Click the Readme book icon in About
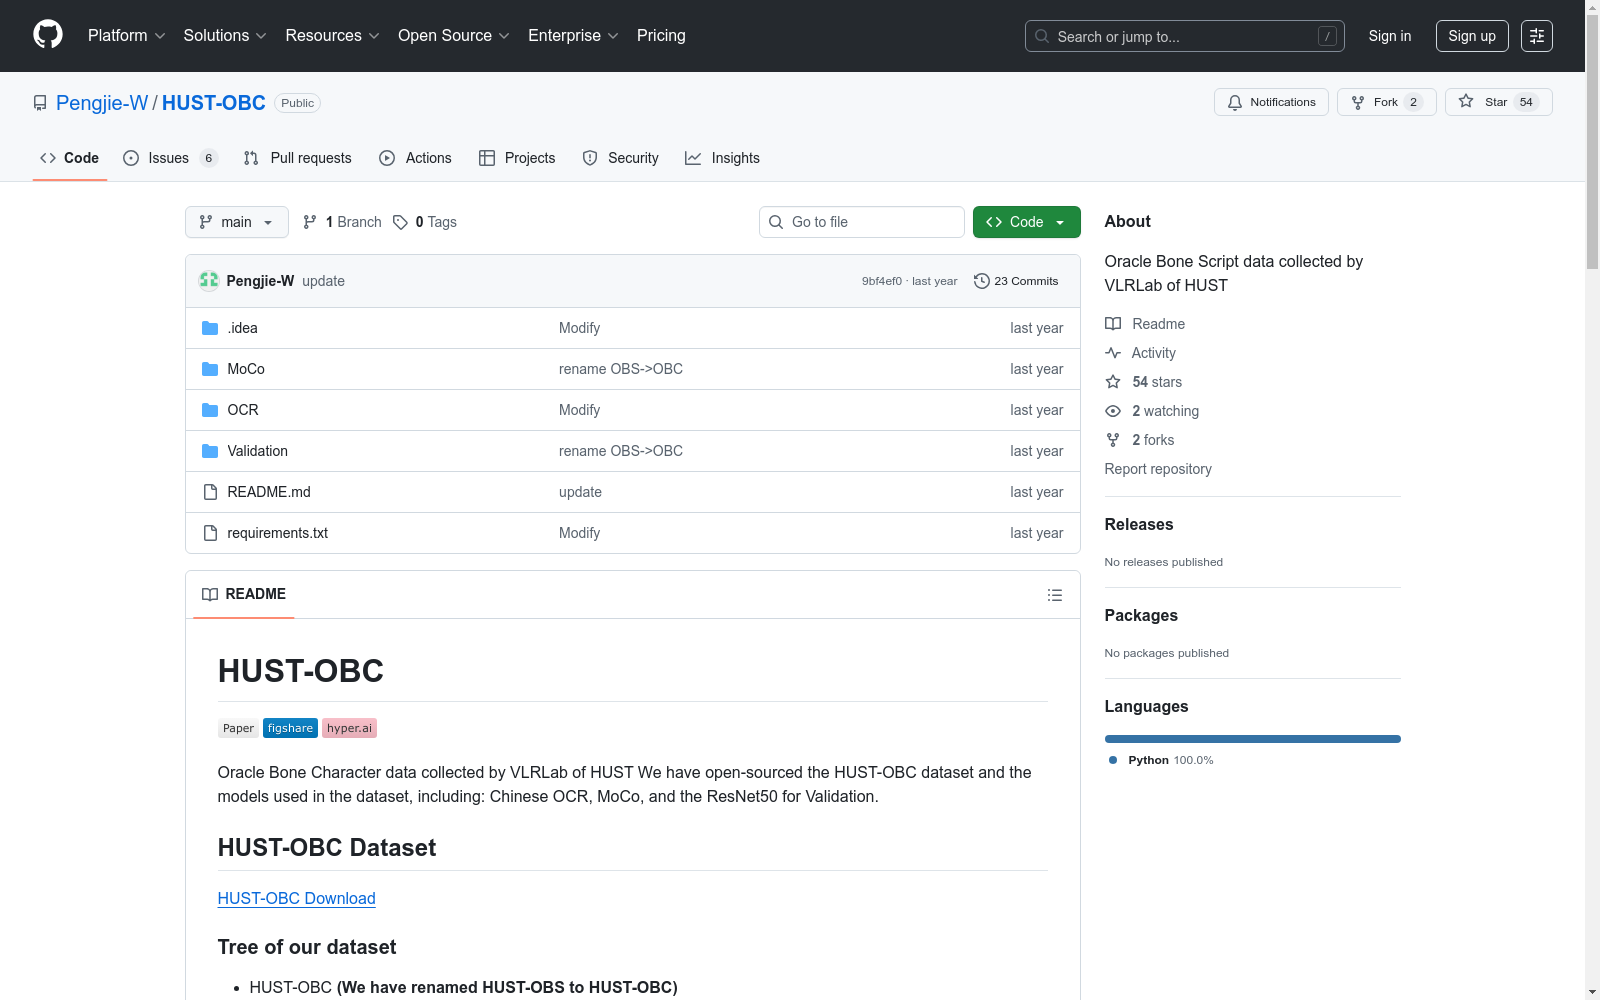This screenshot has width=1600, height=1000. click(1113, 324)
